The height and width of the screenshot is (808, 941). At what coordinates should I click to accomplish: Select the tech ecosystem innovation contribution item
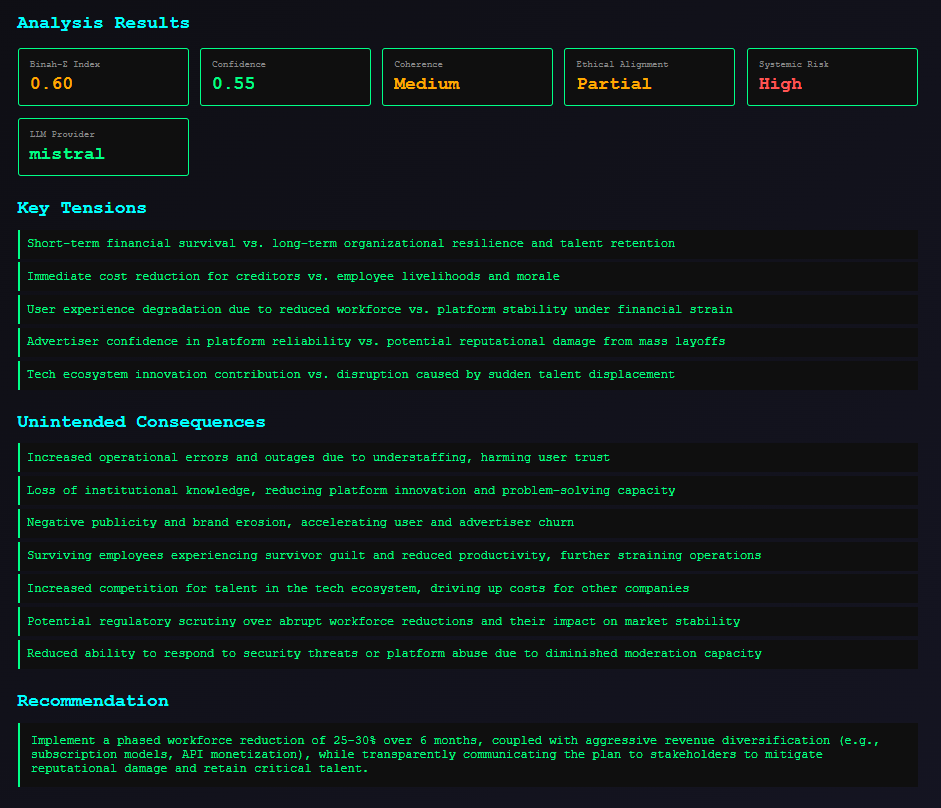351,374
